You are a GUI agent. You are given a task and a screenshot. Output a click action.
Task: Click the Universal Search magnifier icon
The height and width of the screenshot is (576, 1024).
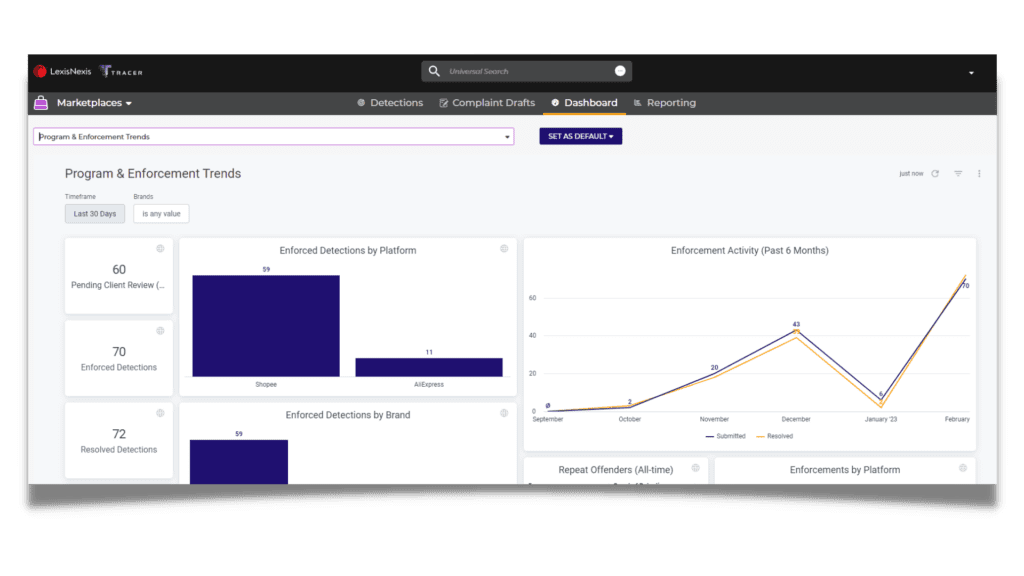point(434,71)
